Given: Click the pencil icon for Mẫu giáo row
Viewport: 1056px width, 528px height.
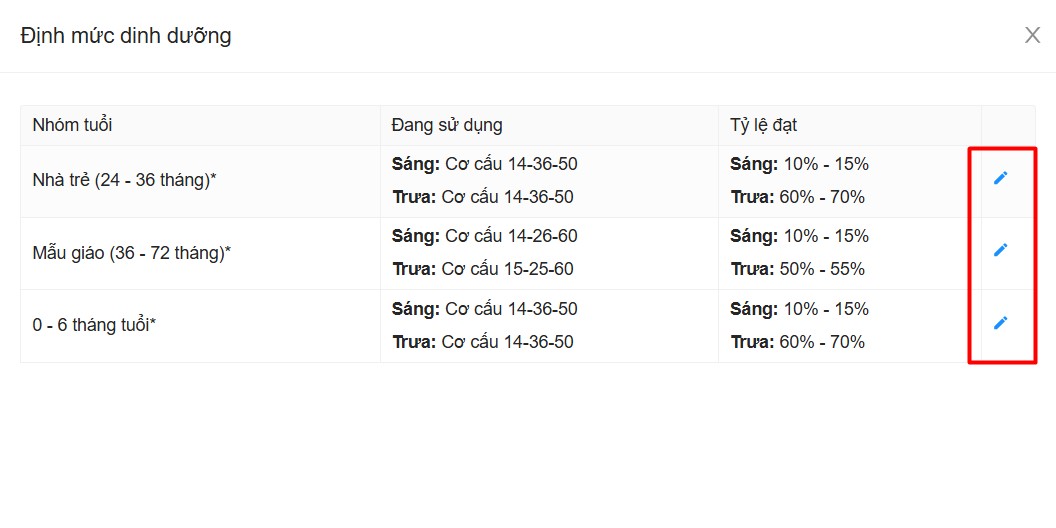Looking at the screenshot, I should [x=1000, y=250].
